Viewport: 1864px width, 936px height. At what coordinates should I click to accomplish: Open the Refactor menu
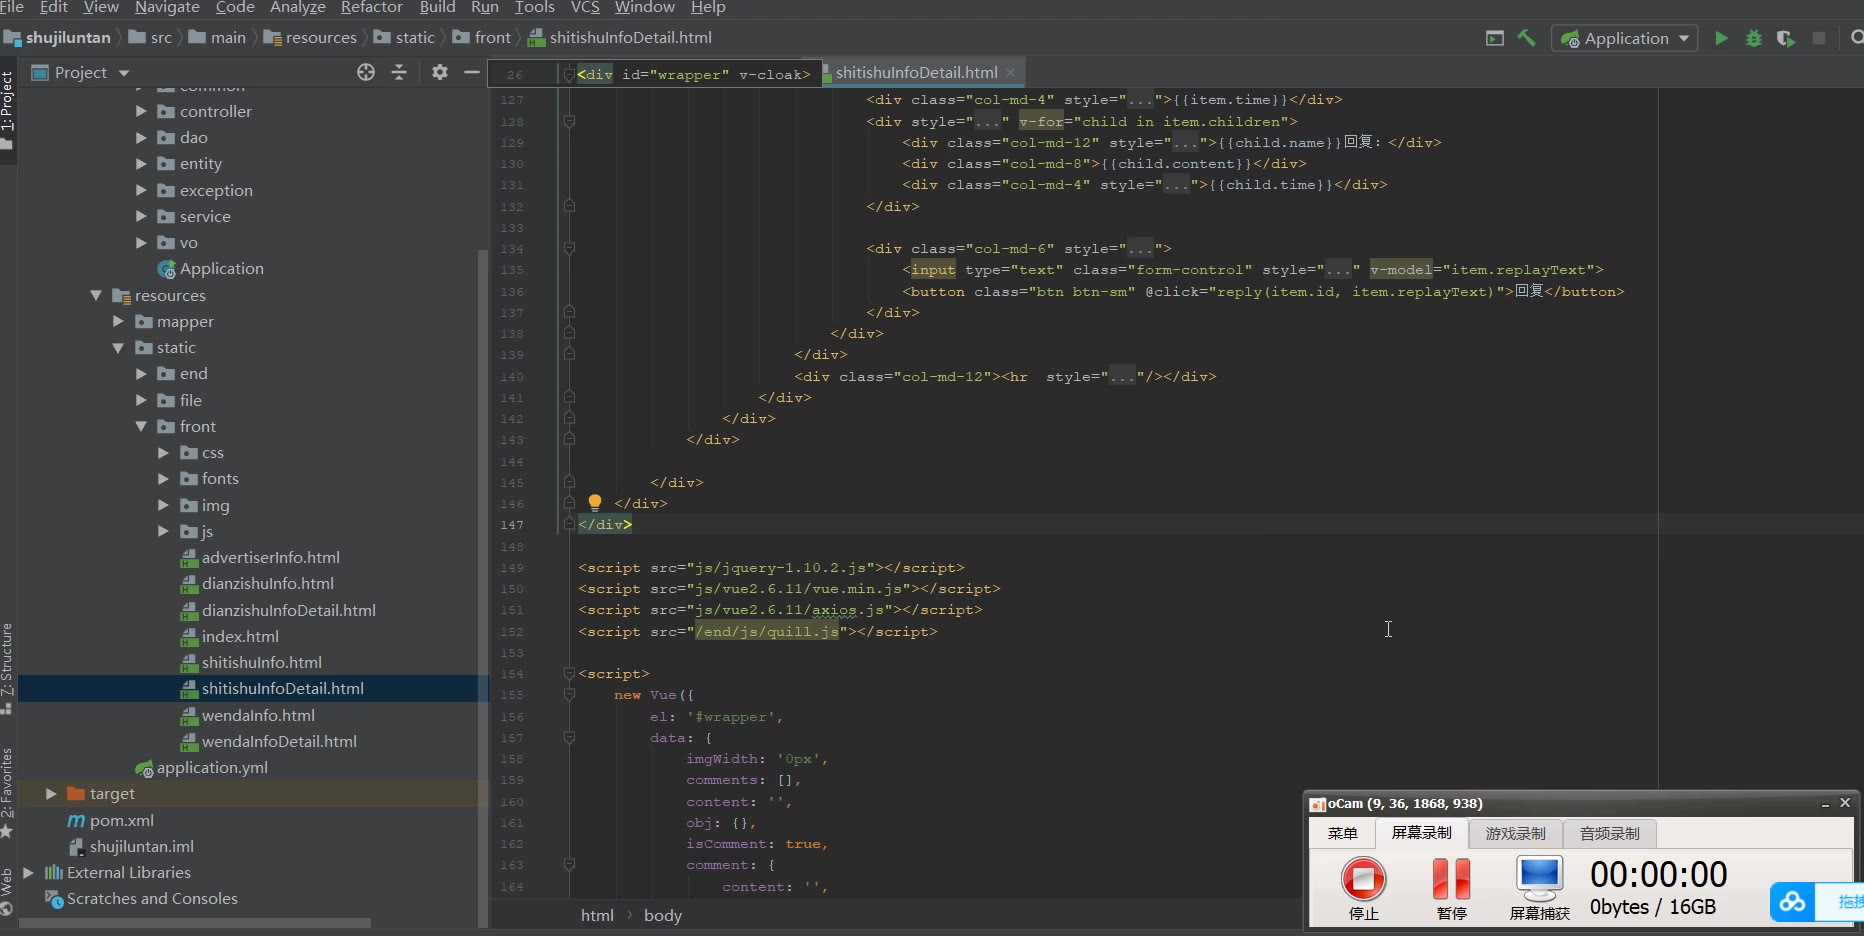click(371, 8)
